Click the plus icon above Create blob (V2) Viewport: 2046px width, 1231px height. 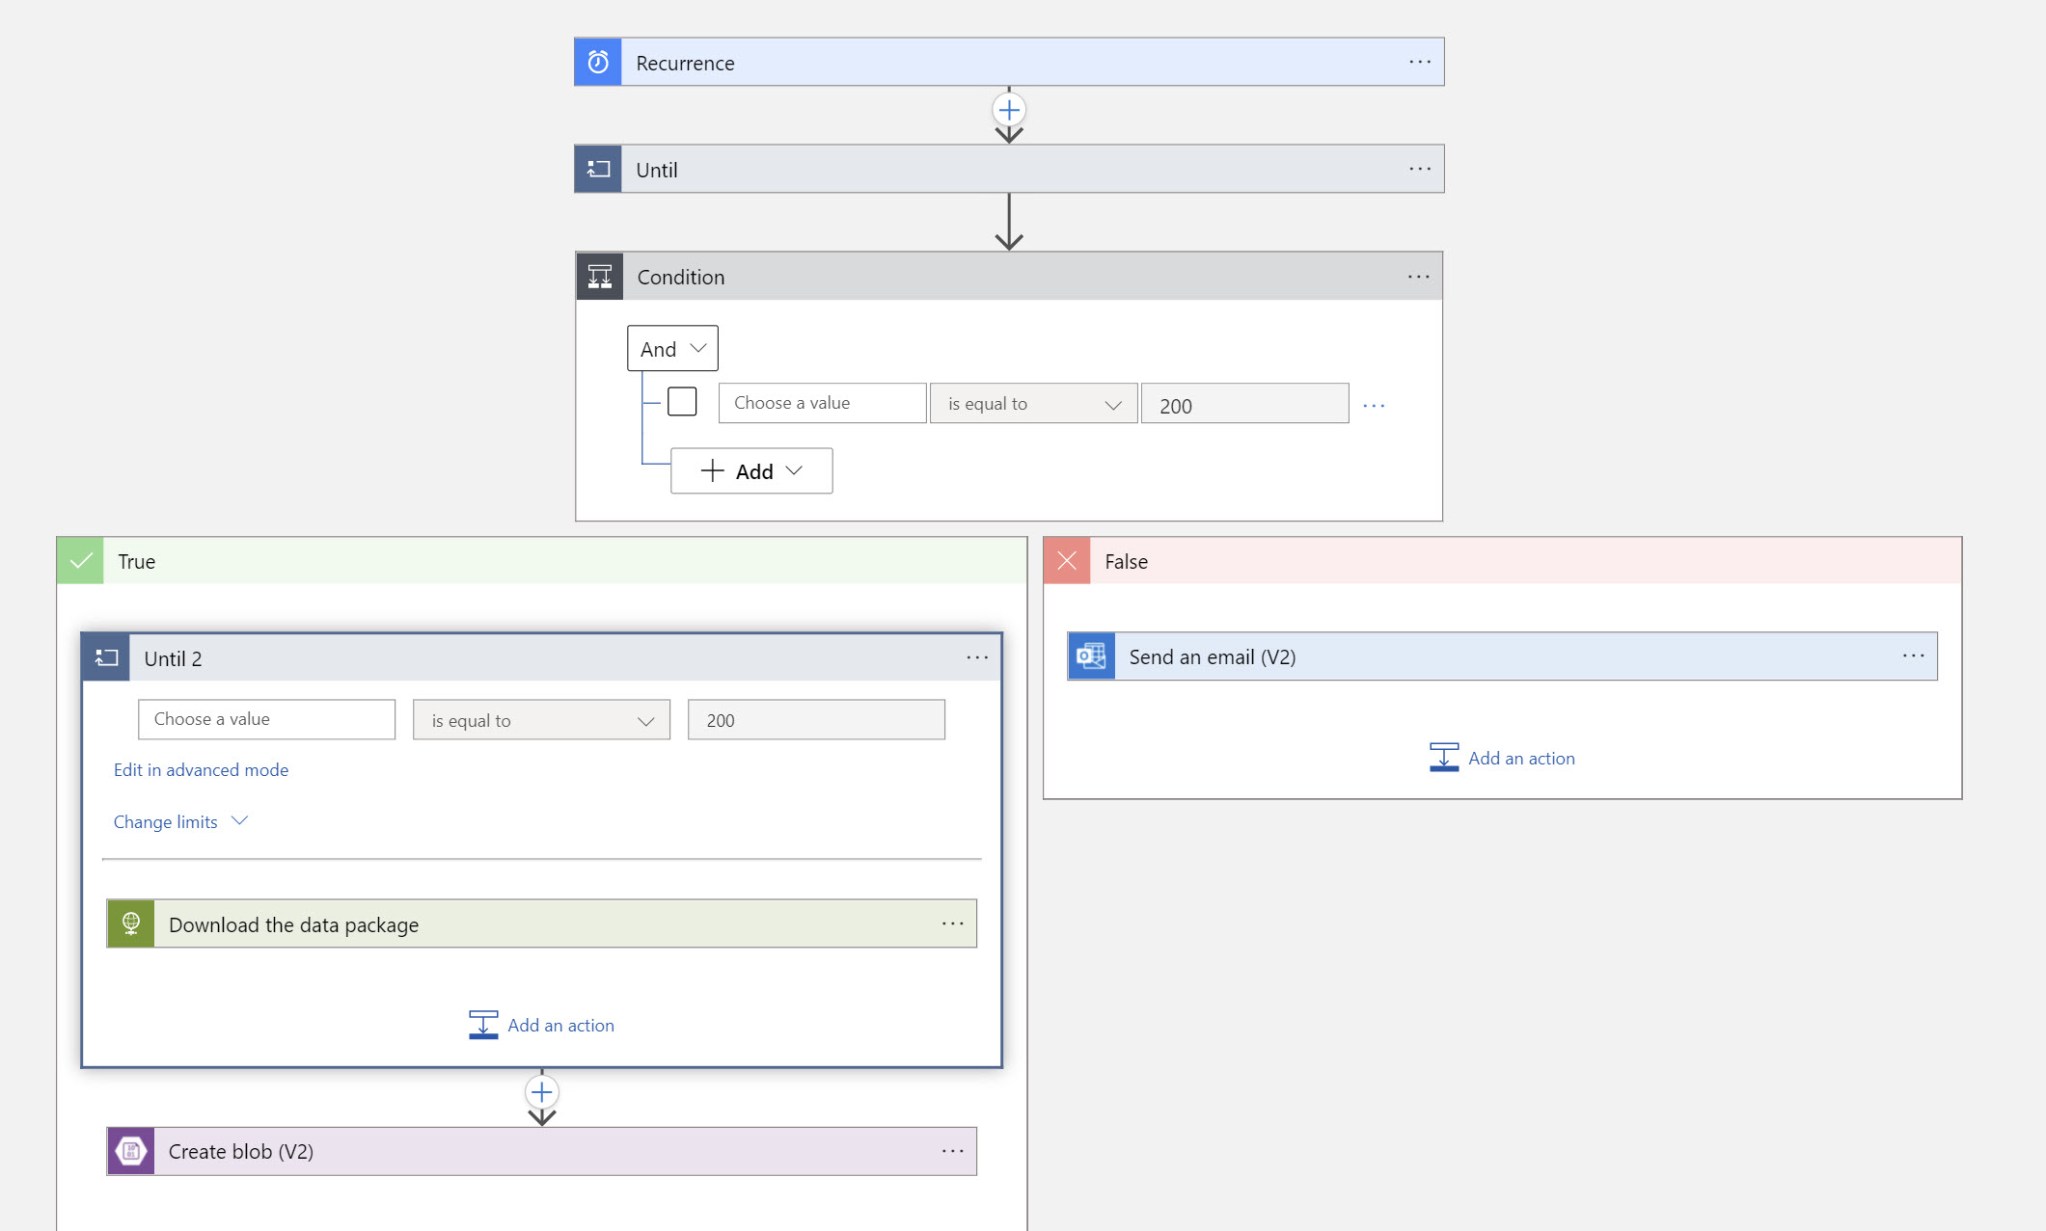pyautogui.click(x=541, y=1092)
